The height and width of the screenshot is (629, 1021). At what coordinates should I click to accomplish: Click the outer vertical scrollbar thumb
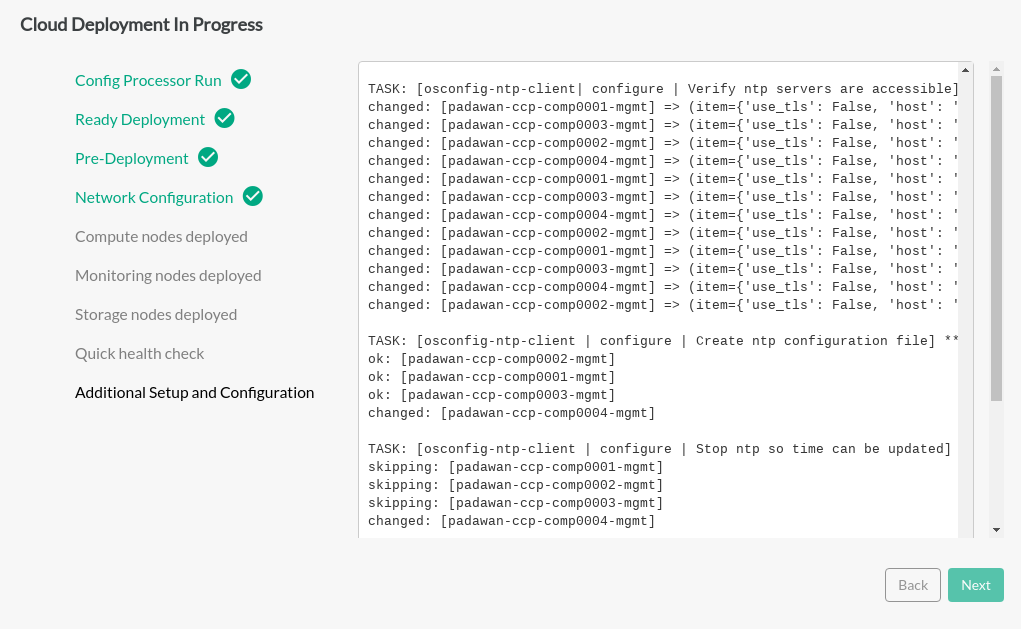pos(996,238)
